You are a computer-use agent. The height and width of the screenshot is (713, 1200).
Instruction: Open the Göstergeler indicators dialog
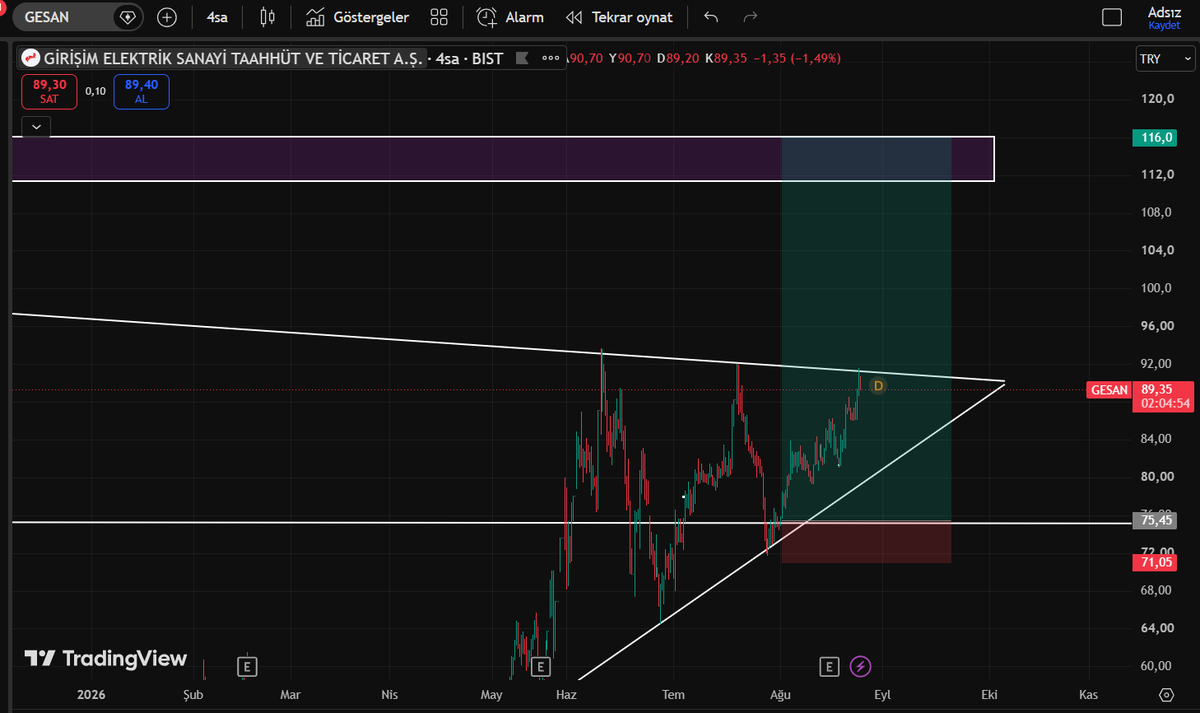[x=358, y=17]
